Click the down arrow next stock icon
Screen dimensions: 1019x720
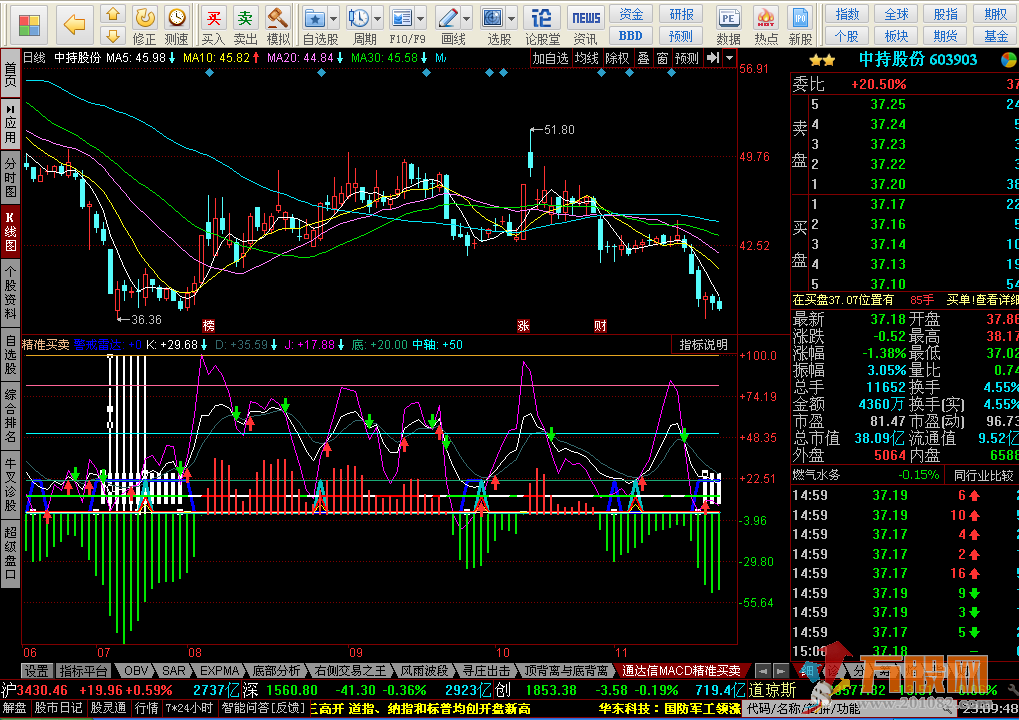pos(113,35)
